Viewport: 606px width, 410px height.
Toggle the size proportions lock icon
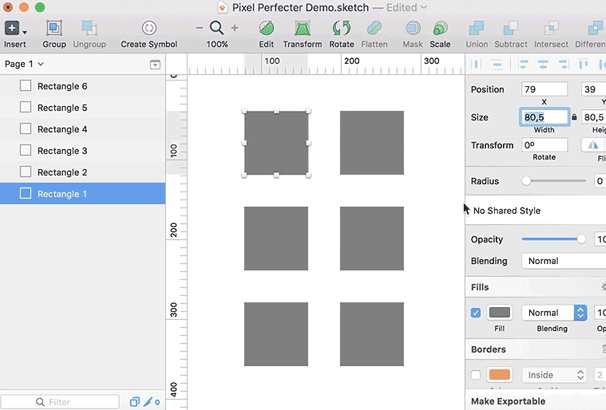tap(574, 118)
